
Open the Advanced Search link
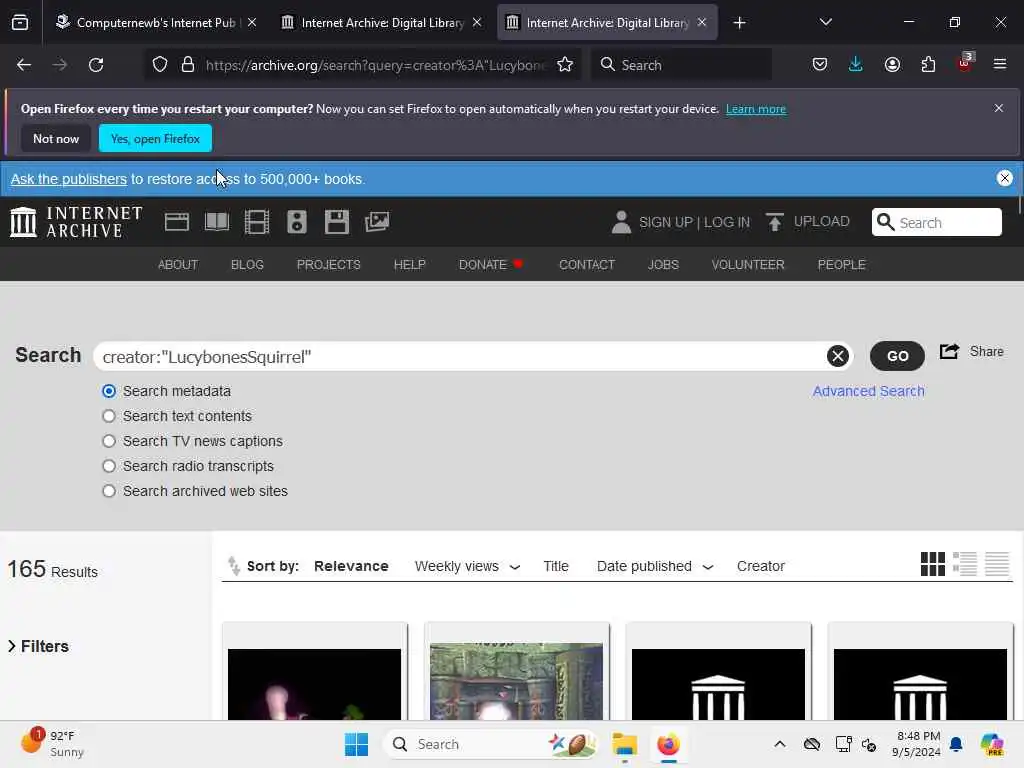point(868,391)
